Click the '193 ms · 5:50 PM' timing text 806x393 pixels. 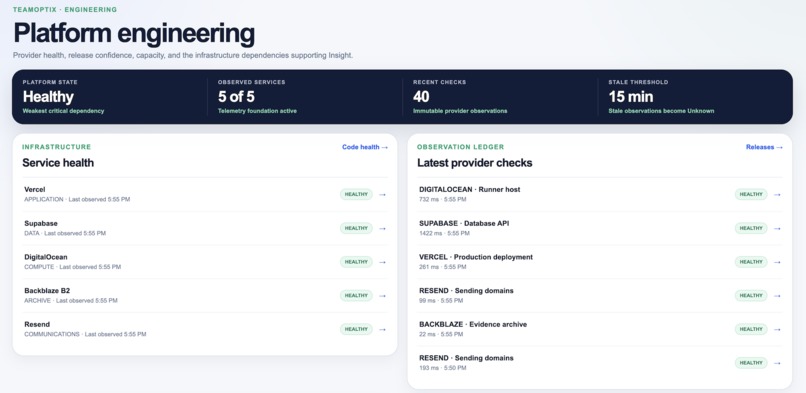(x=443, y=368)
